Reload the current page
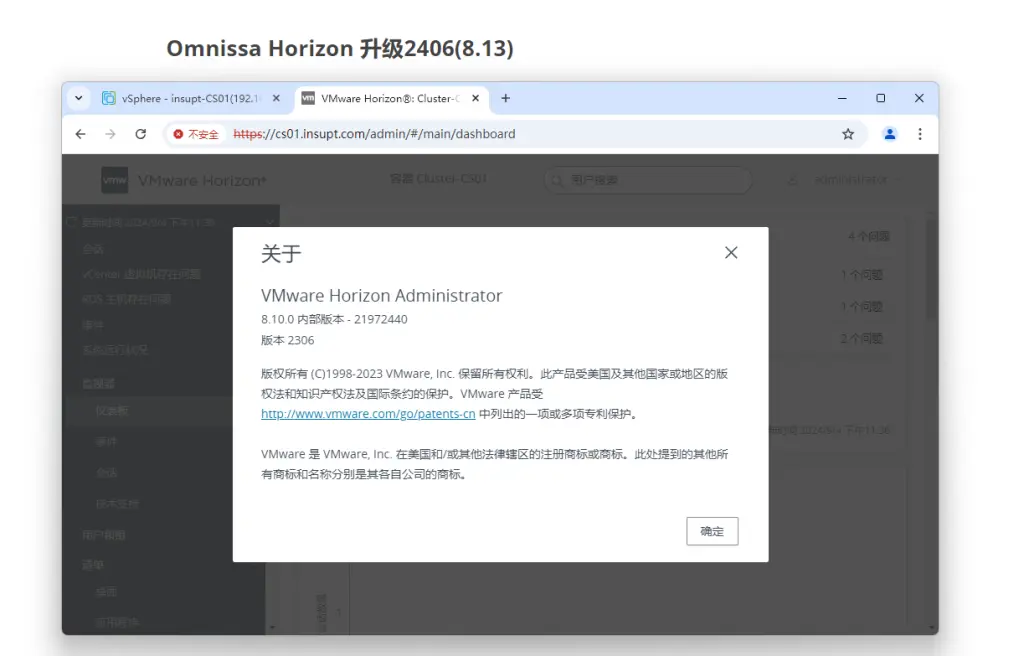 pos(141,134)
